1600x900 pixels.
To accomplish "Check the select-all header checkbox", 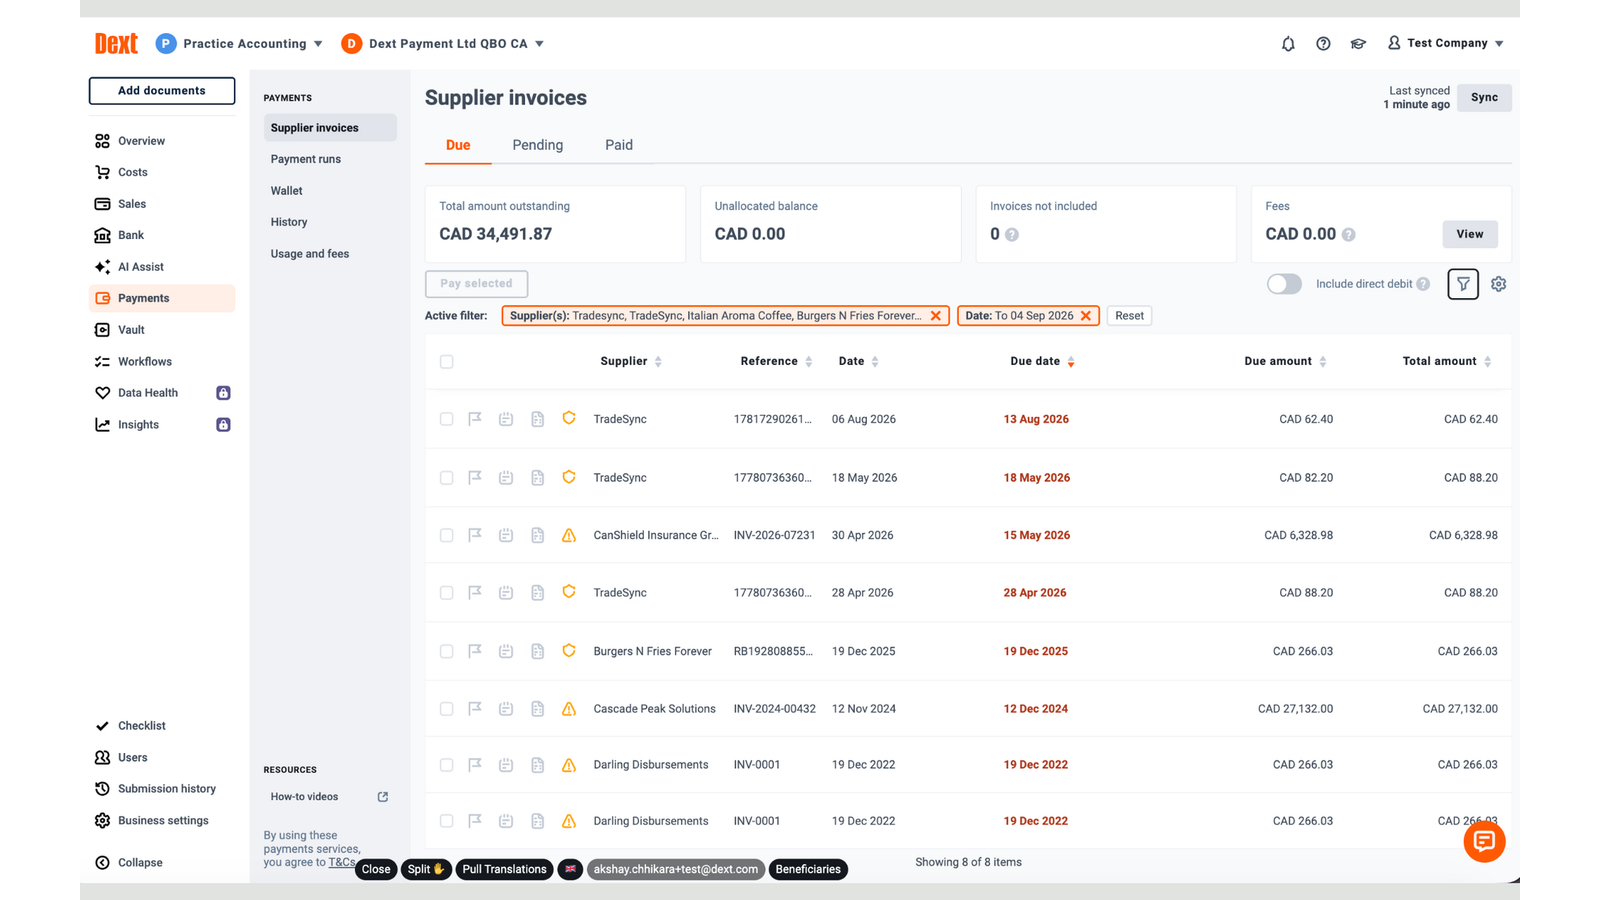I will pos(447,362).
